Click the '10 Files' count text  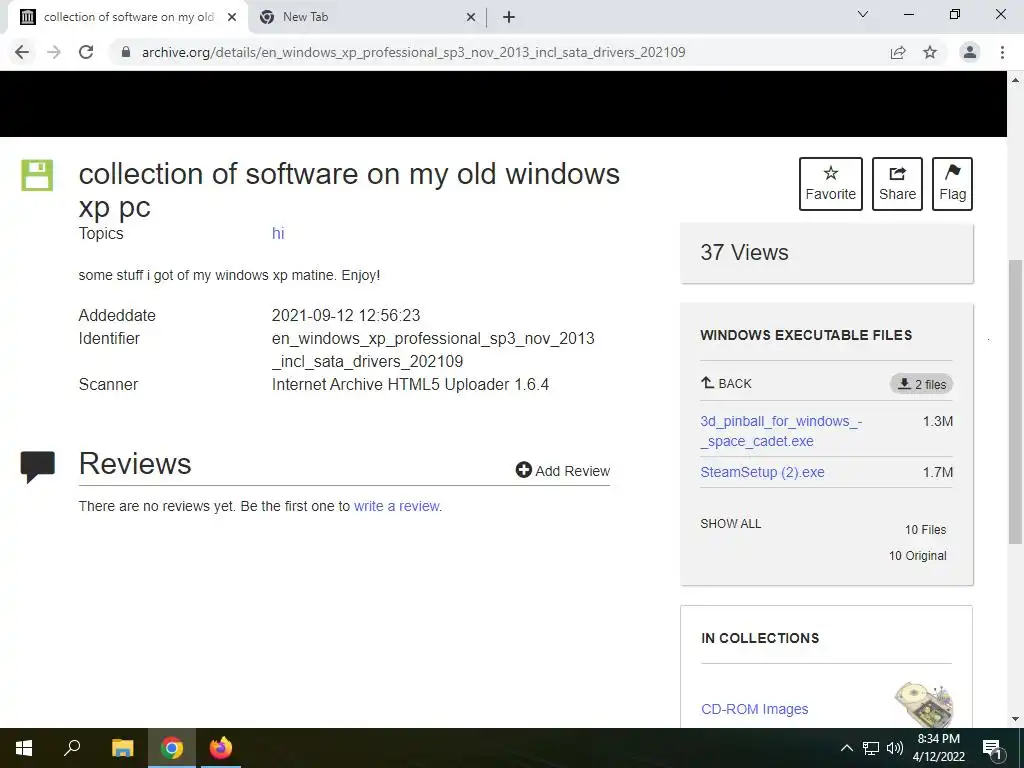[925, 530]
